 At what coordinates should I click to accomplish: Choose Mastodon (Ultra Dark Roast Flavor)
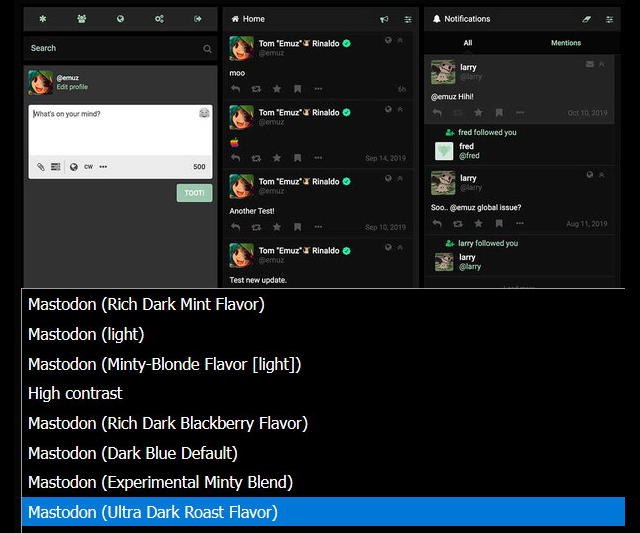click(x=323, y=512)
